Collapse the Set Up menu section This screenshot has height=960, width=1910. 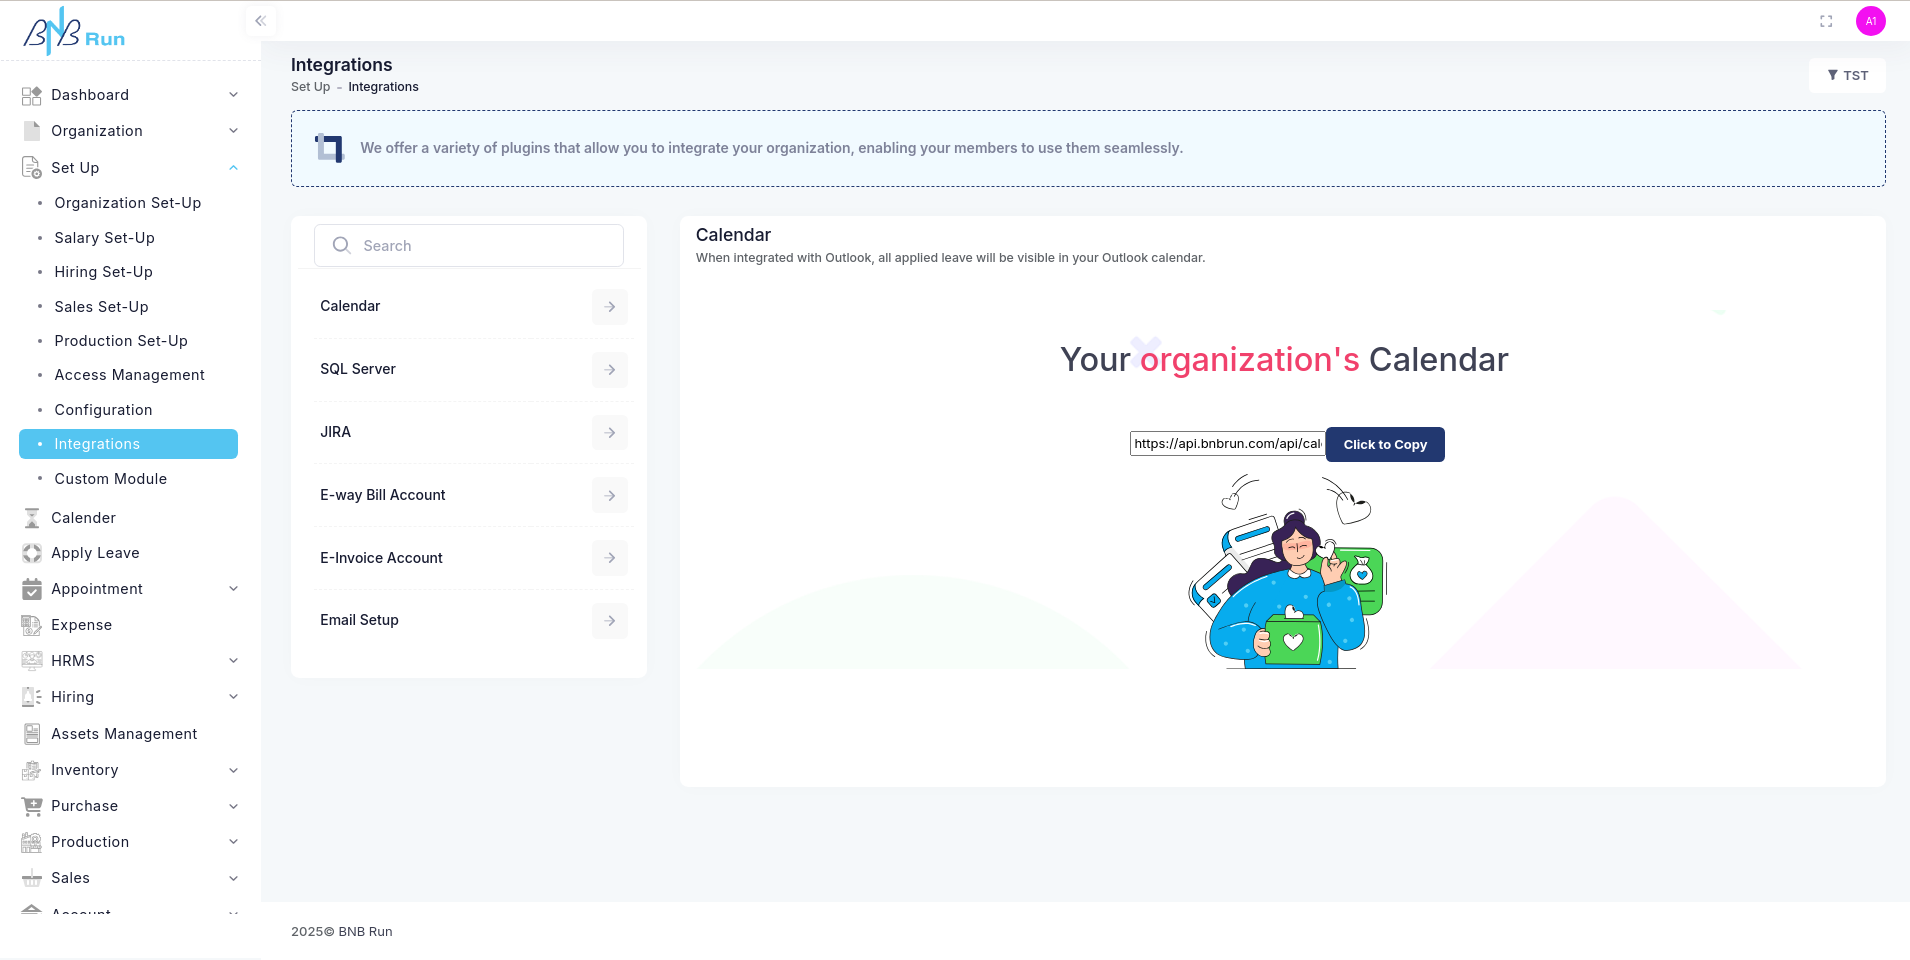[x=233, y=168]
